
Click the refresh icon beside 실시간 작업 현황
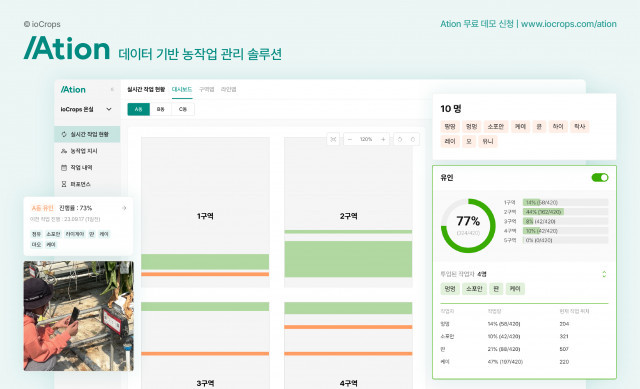click(x=64, y=134)
